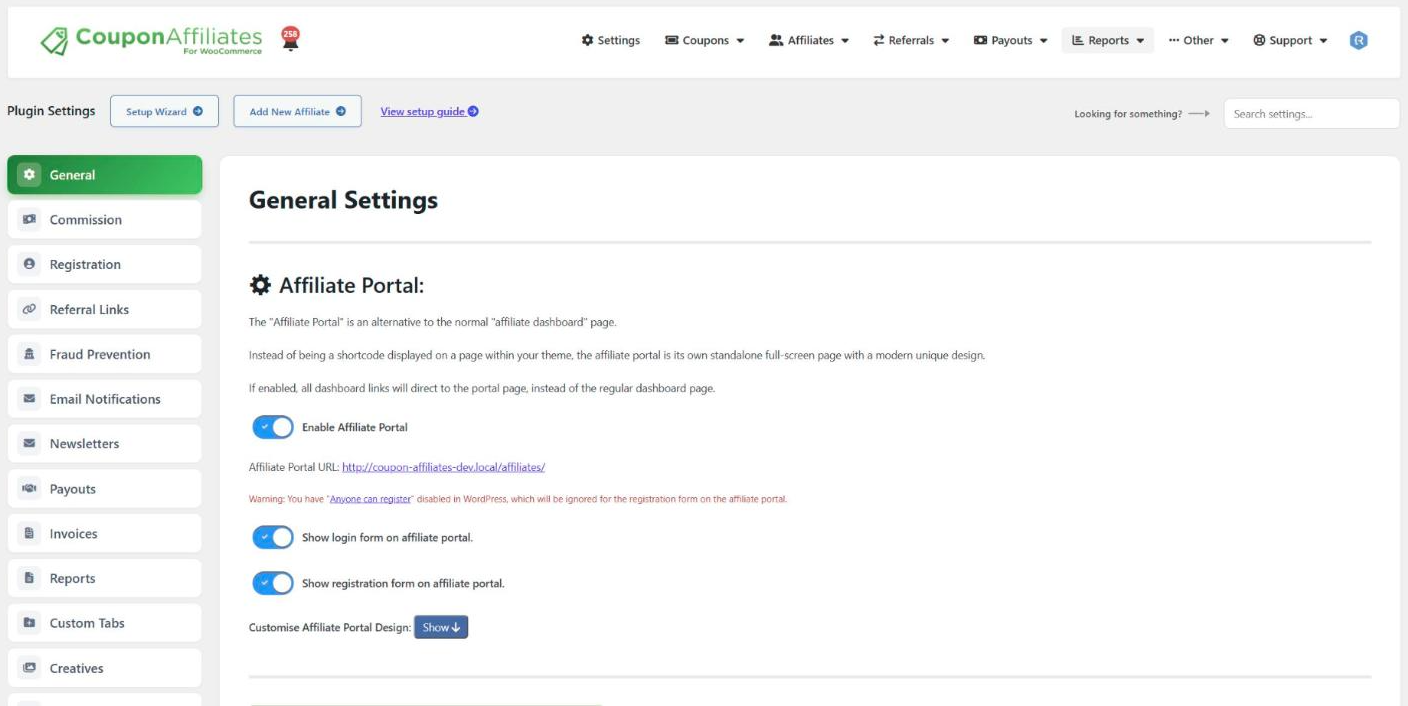Open the Payouts sidebar tab
Viewport: 1408px width, 706px height.
click(105, 488)
